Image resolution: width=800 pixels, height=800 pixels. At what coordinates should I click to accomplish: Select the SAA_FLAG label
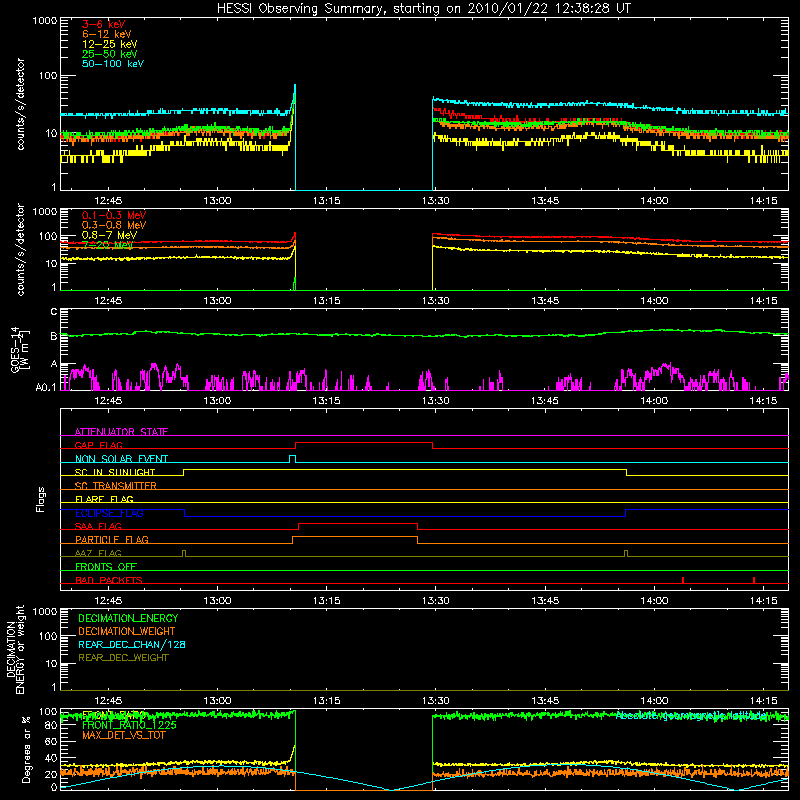click(98, 526)
